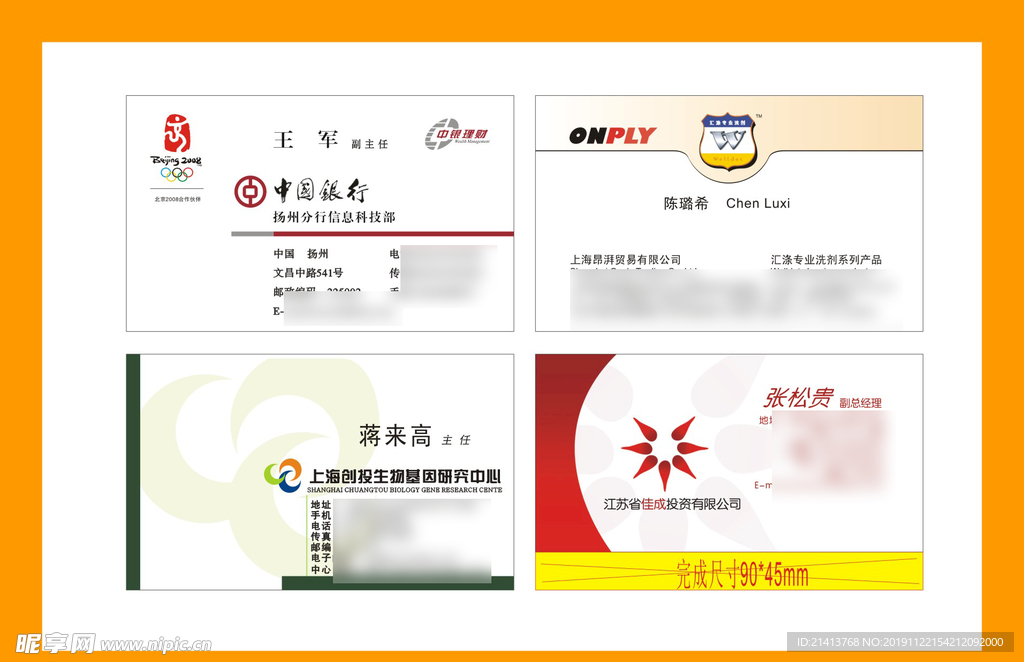The height and width of the screenshot is (662, 1024).
Task: Click the blue shield W badge
Action: (x=729, y=141)
